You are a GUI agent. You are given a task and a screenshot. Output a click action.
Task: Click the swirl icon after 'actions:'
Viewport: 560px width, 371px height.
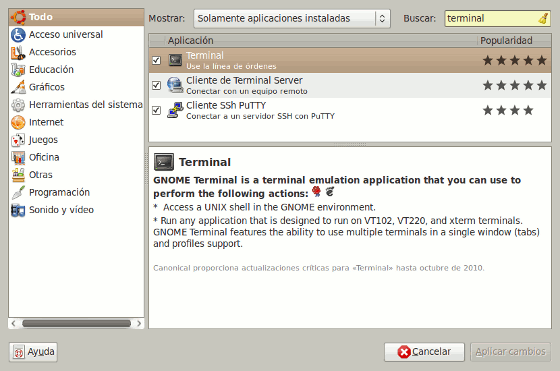330,192
